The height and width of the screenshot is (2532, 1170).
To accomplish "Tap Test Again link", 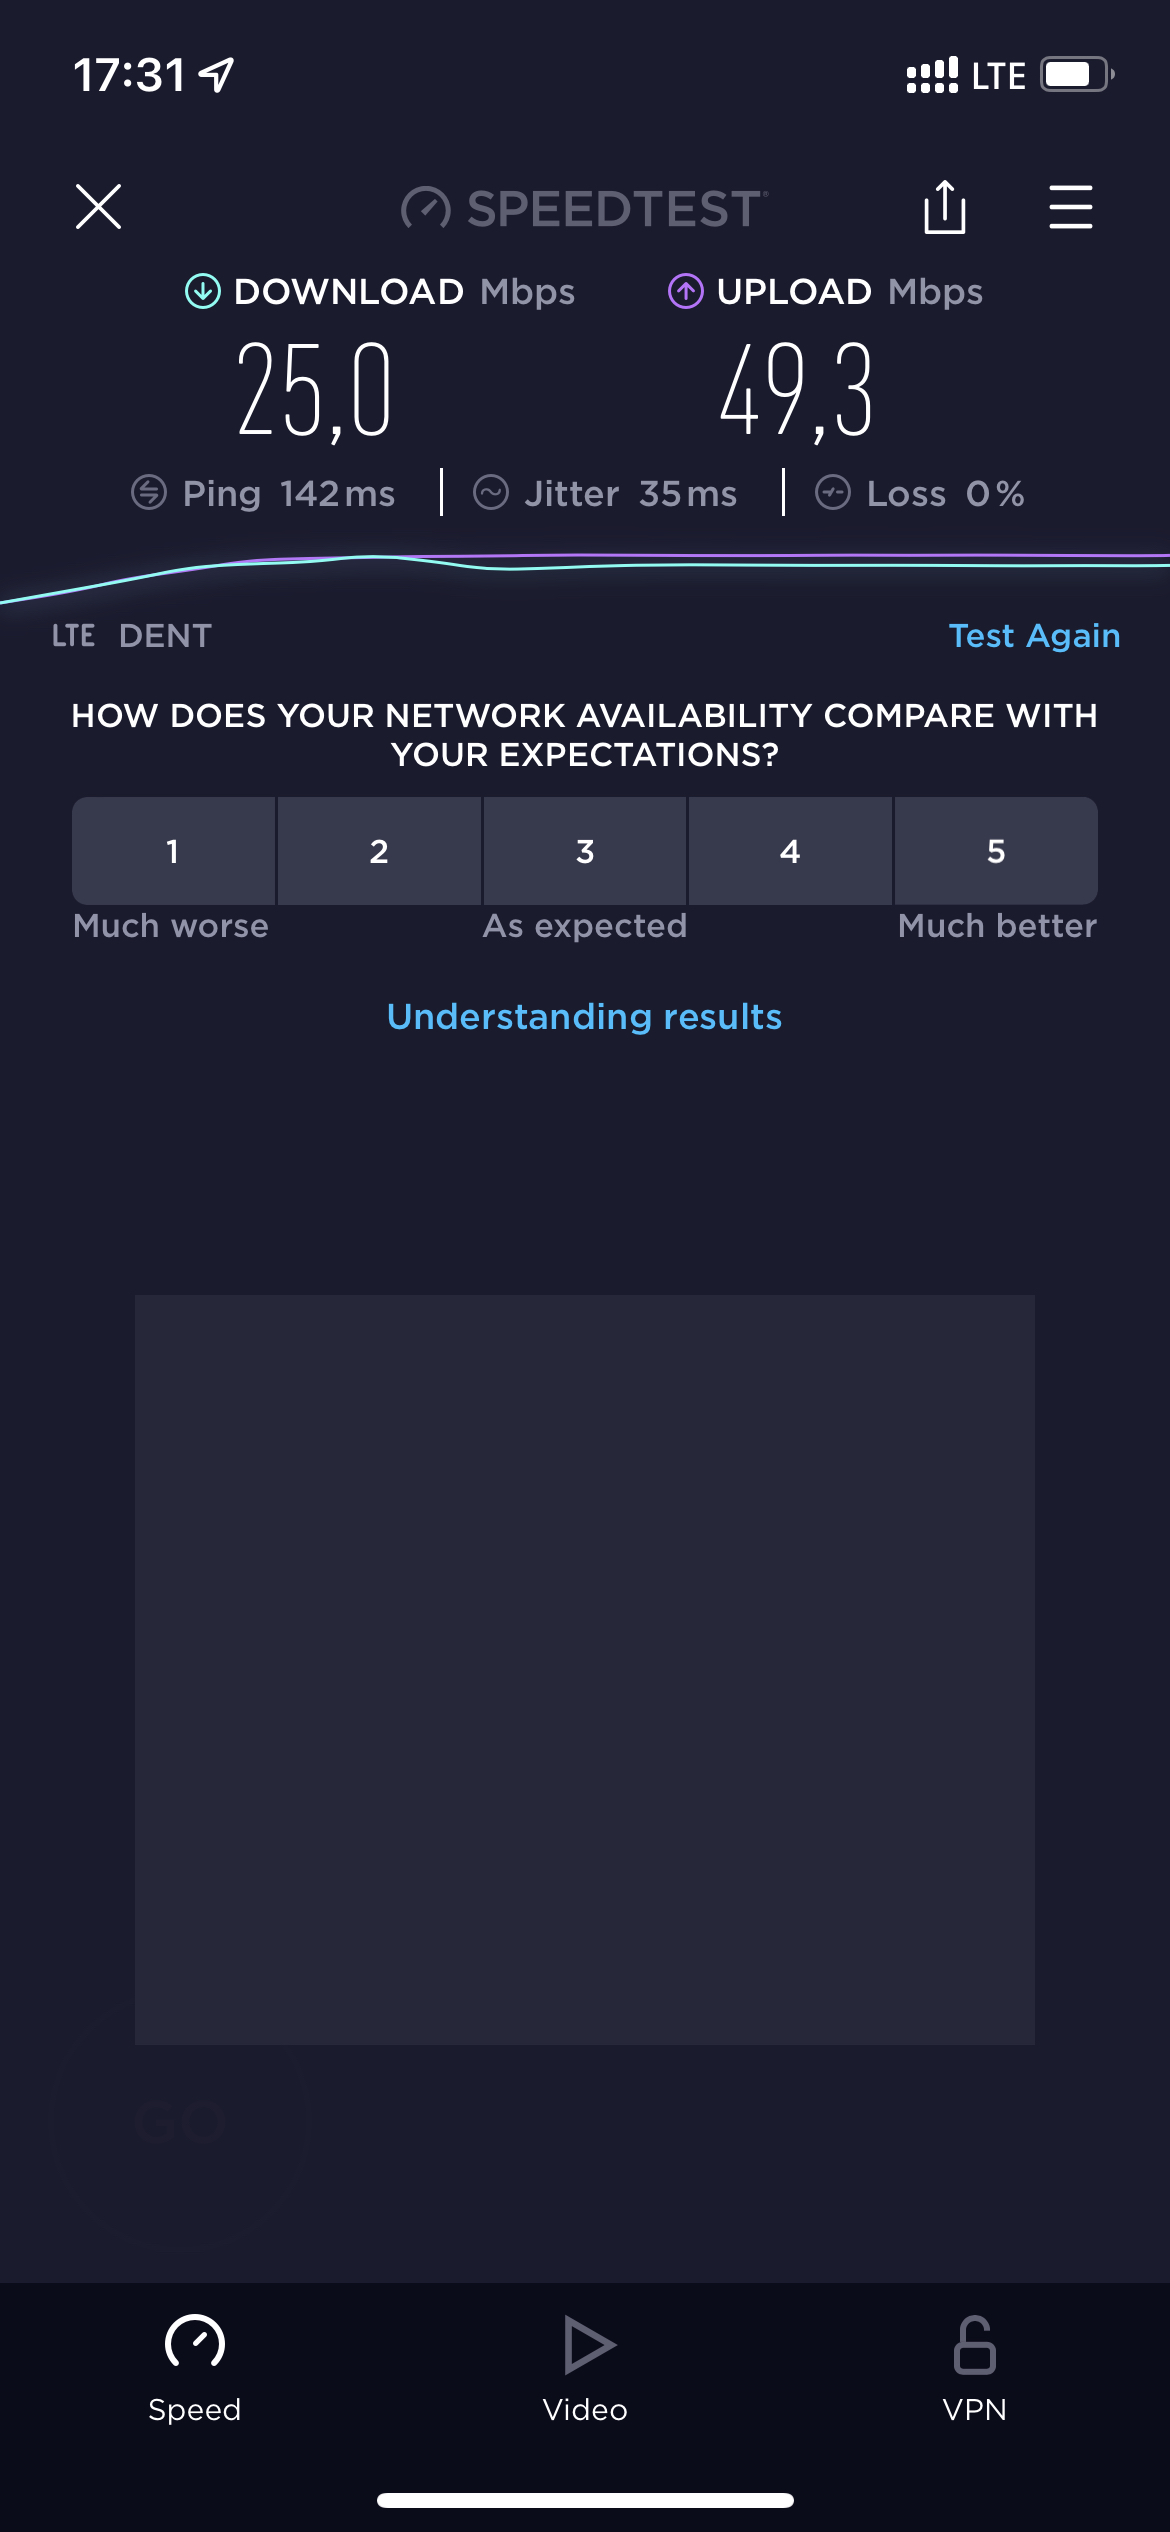I will point(1034,636).
